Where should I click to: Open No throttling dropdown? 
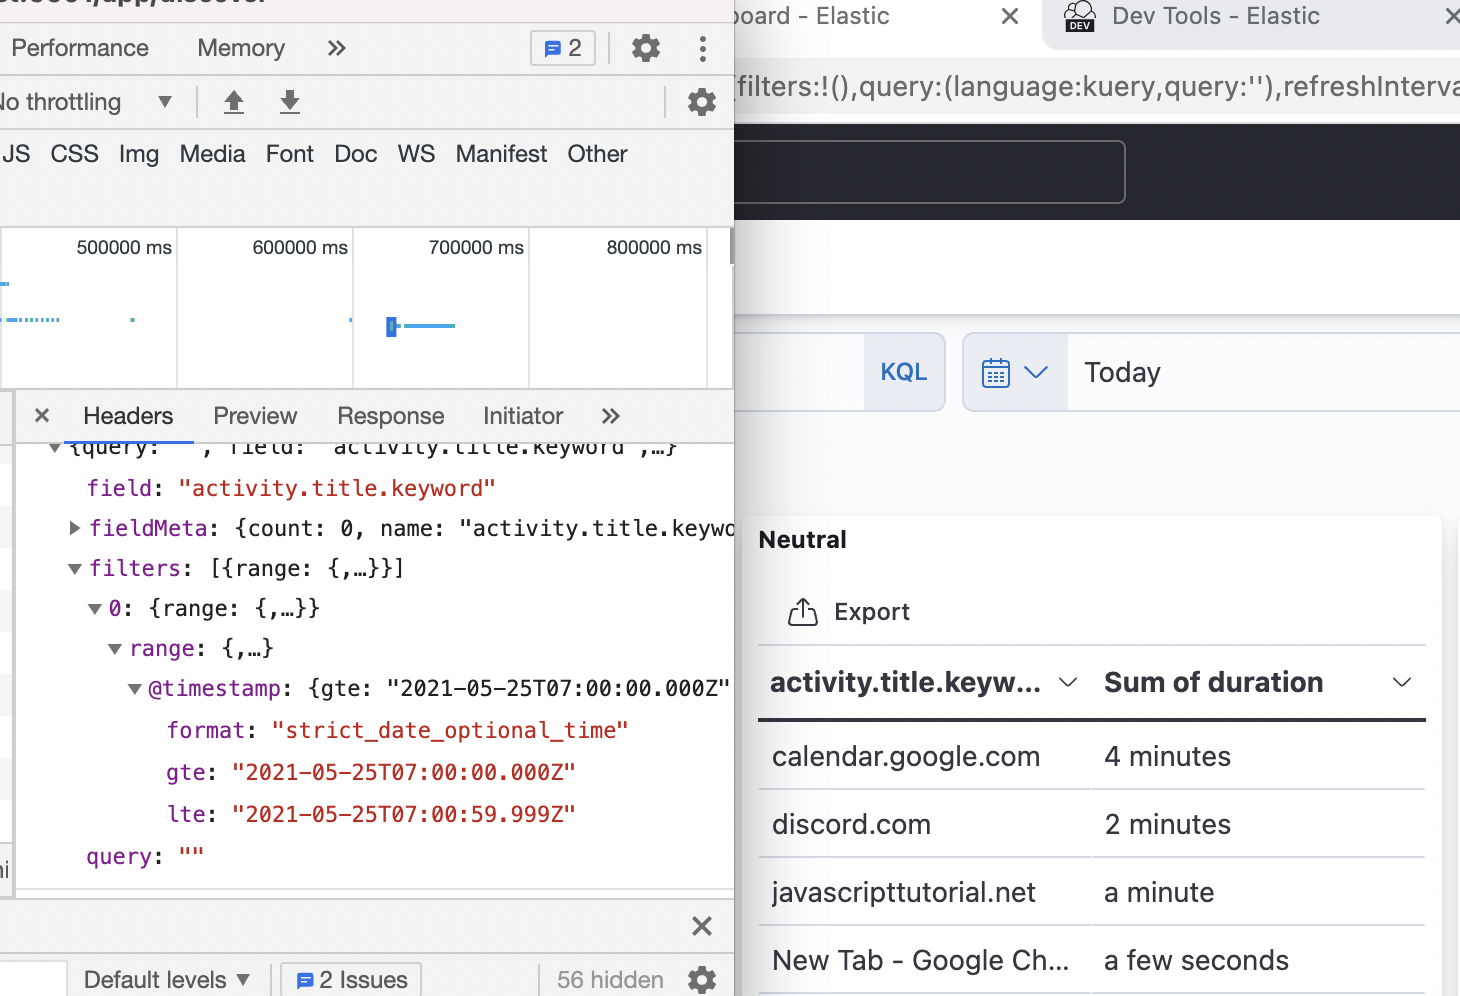point(86,102)
